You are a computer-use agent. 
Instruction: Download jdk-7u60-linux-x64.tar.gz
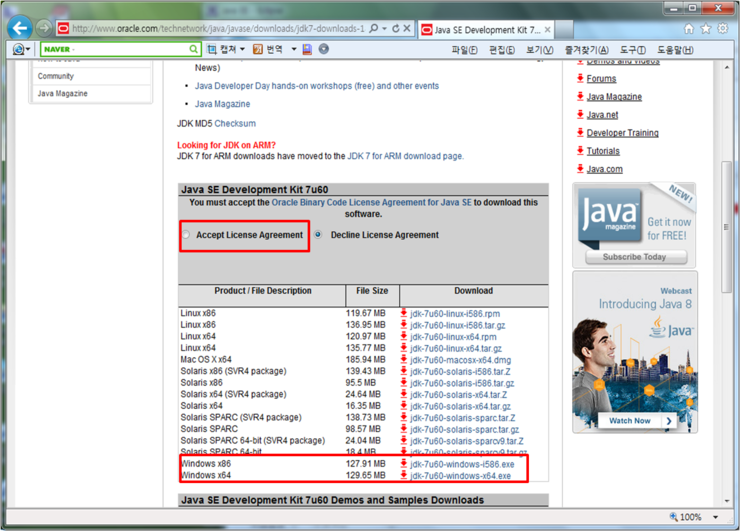point(456,348)
